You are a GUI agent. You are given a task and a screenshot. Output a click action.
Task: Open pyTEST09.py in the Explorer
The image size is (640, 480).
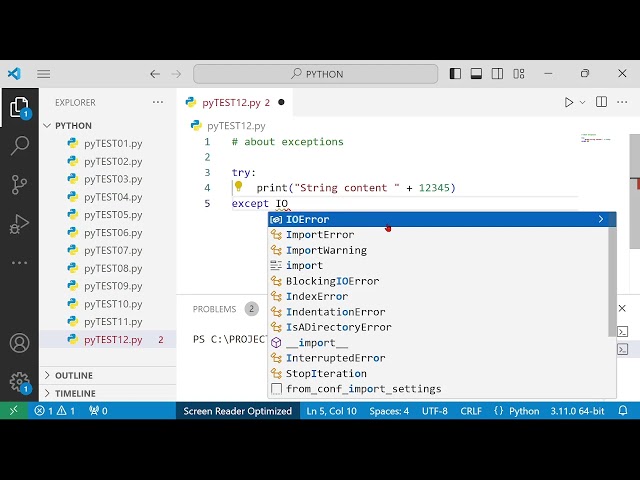(108, 286)
